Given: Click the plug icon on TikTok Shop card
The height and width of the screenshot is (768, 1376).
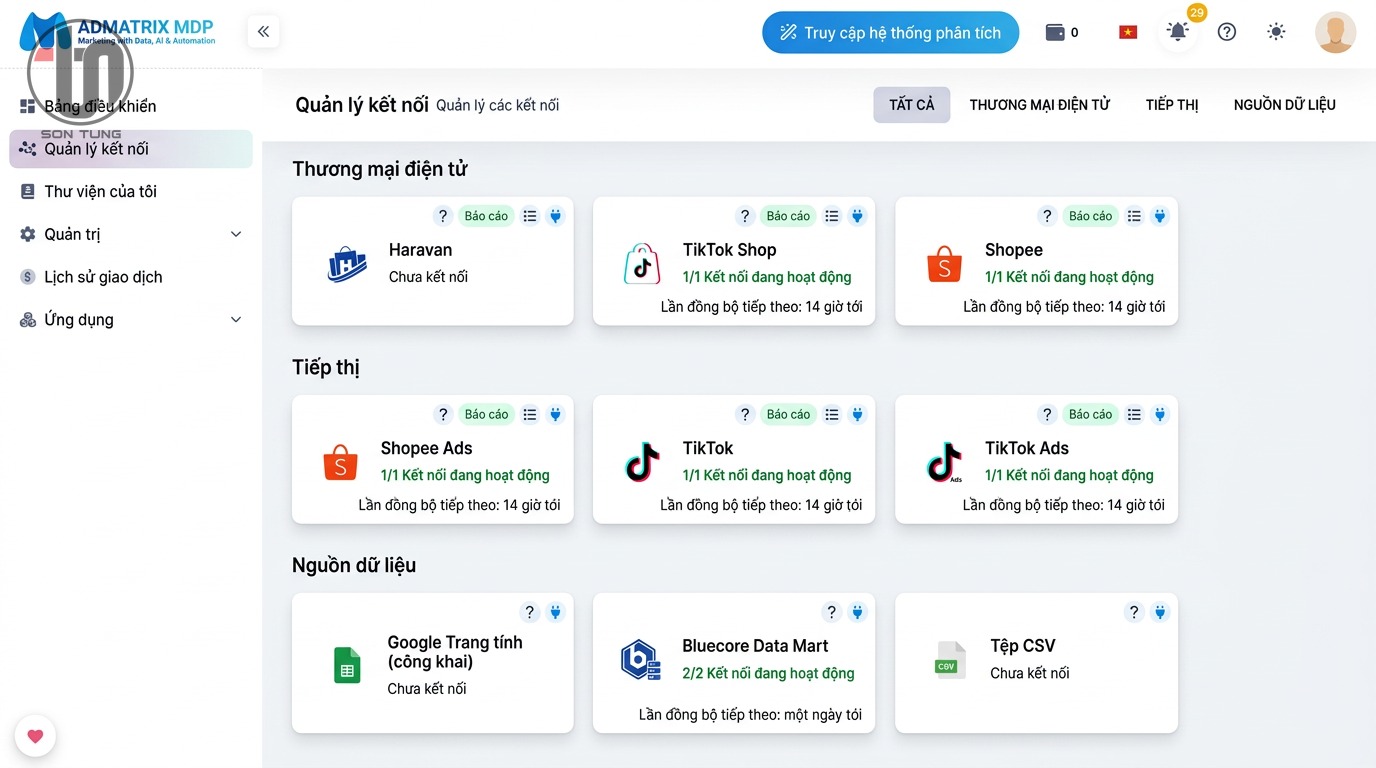Looking at the screenshot, I should (858, 216).
